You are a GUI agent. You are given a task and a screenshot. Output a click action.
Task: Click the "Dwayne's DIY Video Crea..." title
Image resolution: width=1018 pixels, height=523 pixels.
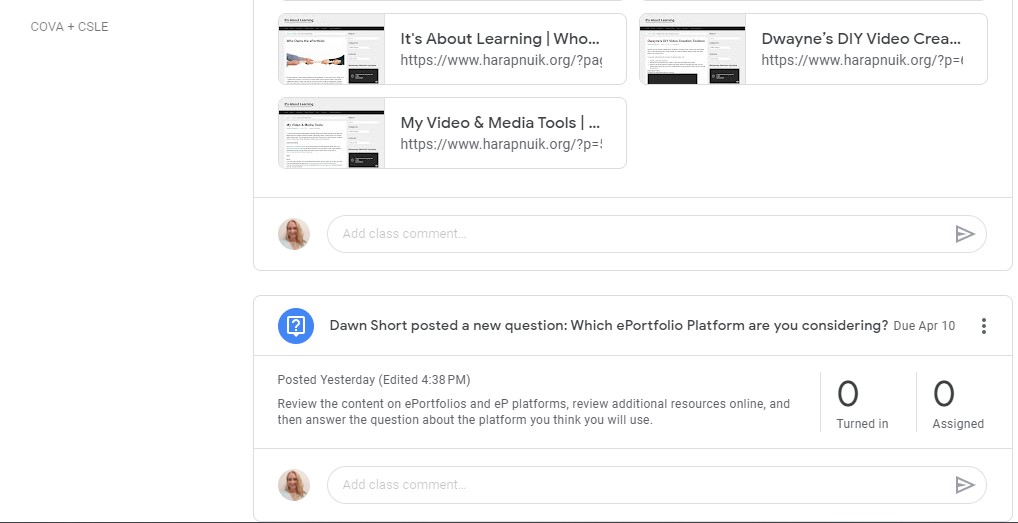[x=861, y=39]
